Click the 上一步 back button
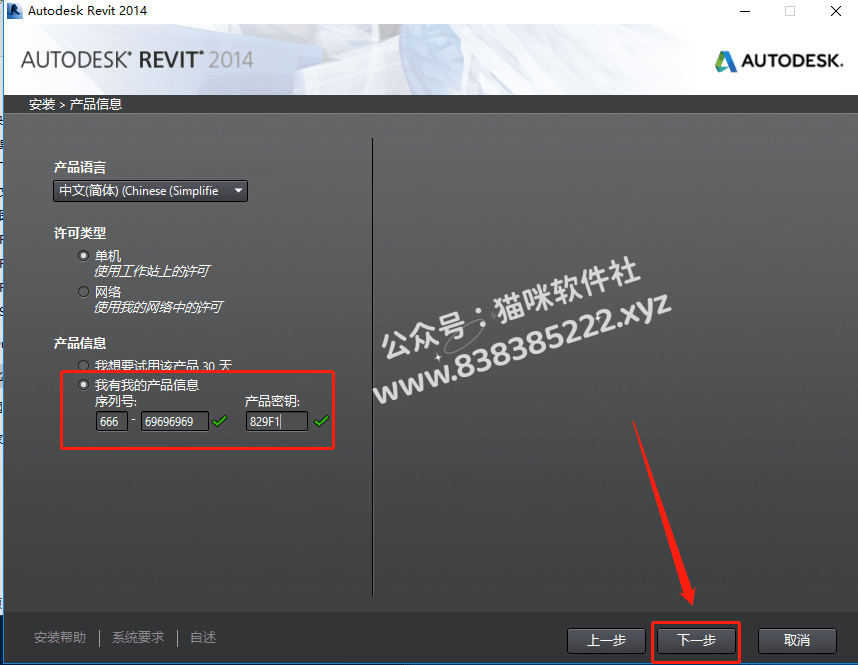This screenshot has width=858, height=665. point(606,640)
